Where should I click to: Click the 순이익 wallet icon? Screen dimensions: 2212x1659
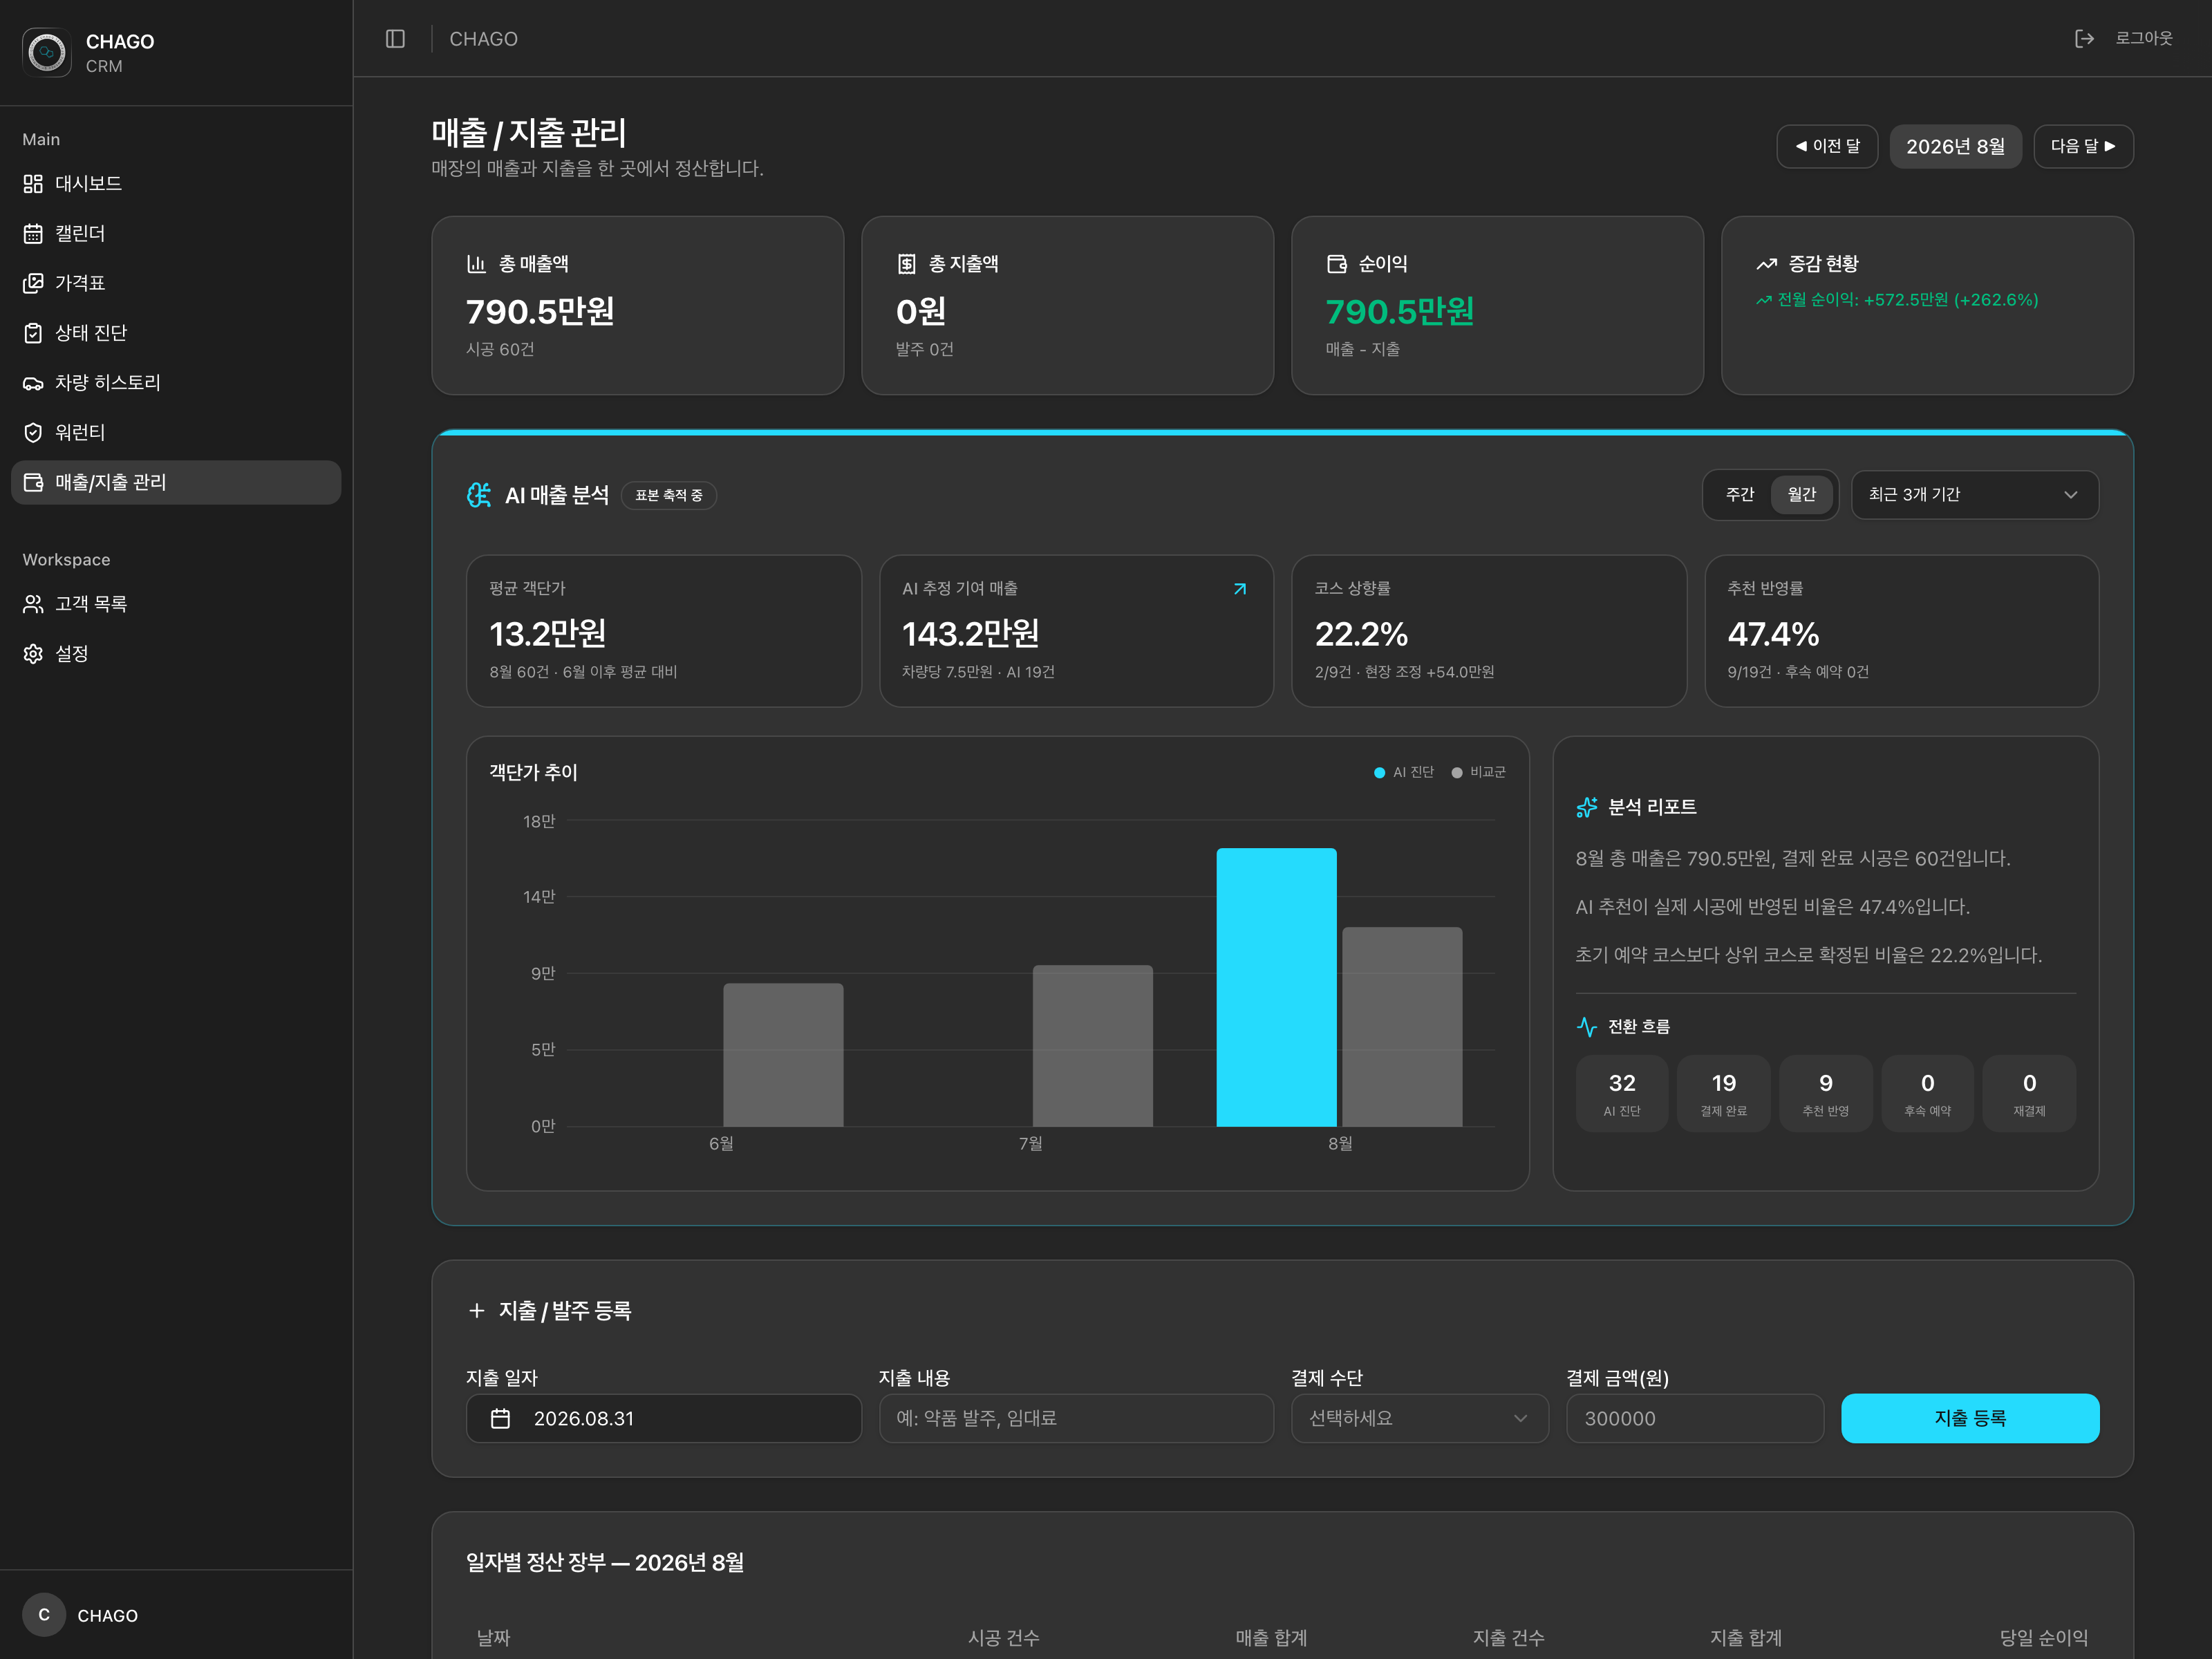(x=1336, y=264)
